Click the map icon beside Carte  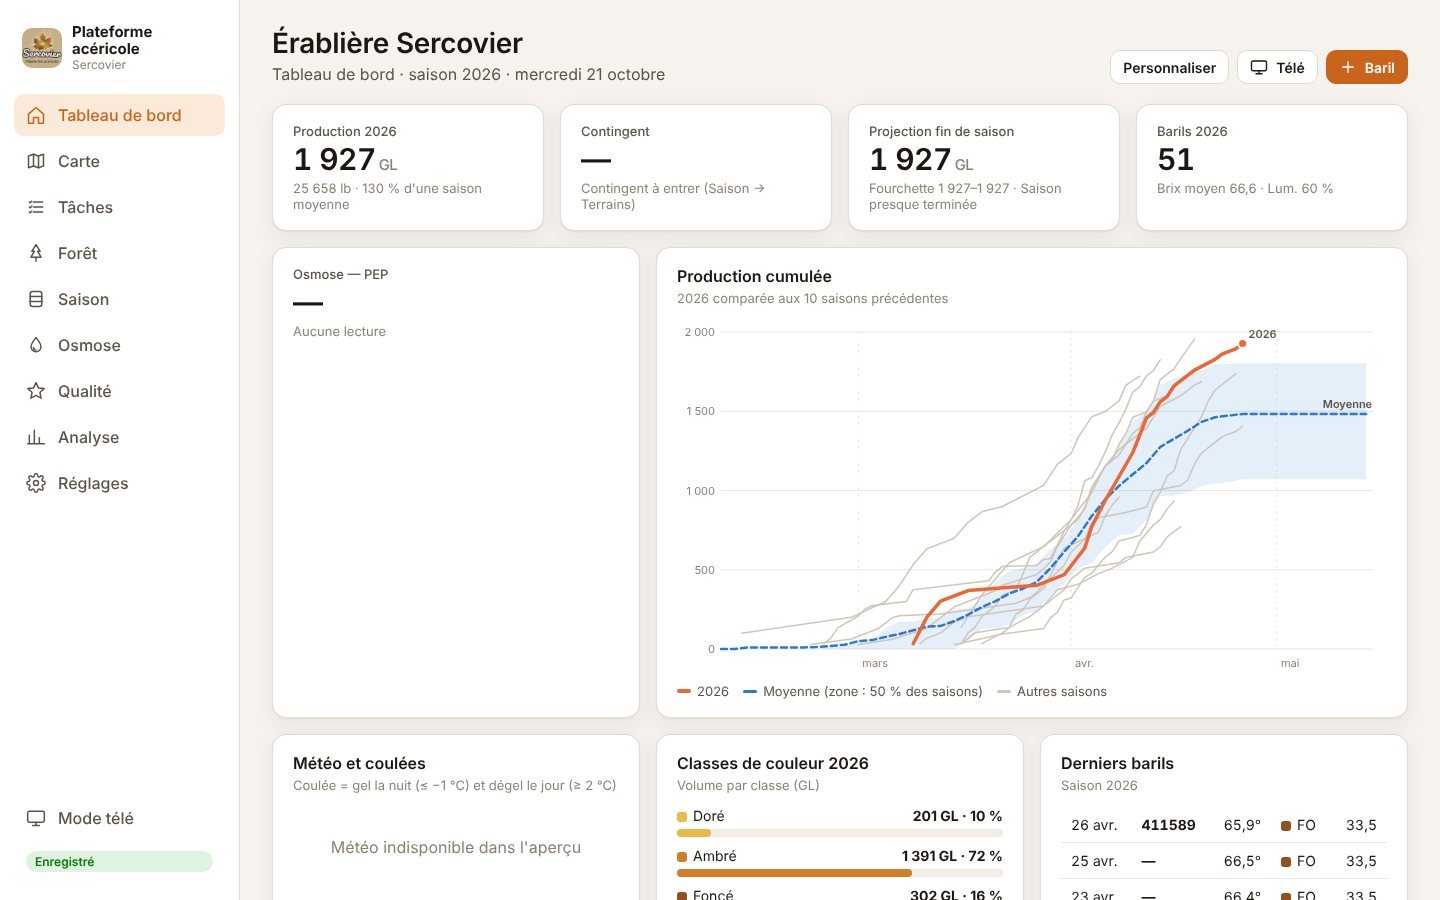[x=36, y=161]
